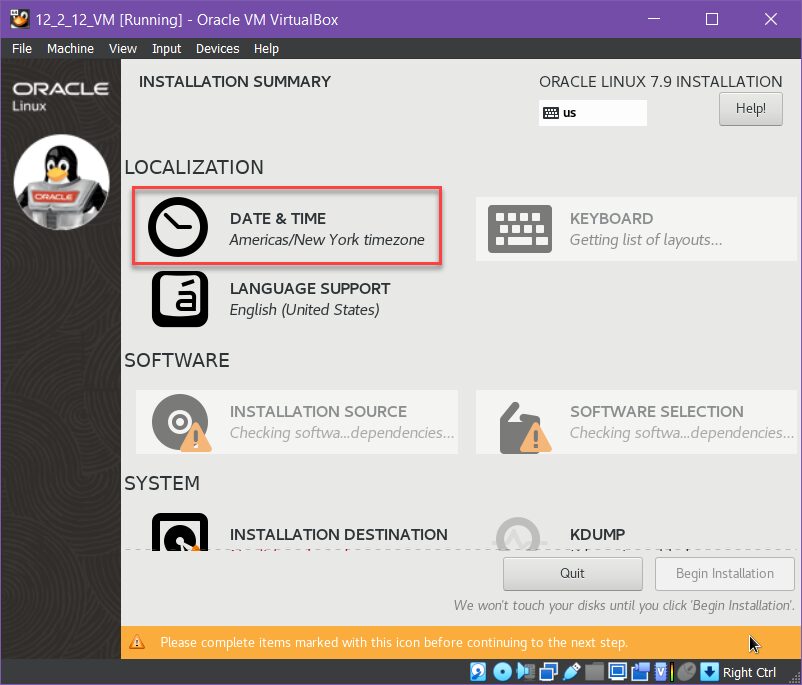Open the hard disk activity indicator
802x685 pixels.
(478, 672)
